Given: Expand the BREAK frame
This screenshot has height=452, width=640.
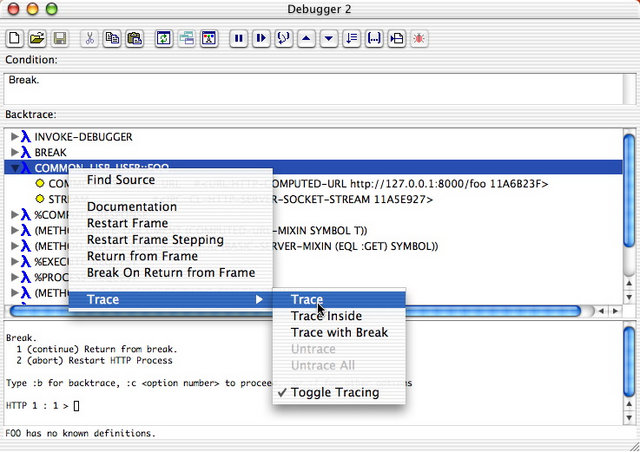Looking at the screenshot, I should coord(15,152).
